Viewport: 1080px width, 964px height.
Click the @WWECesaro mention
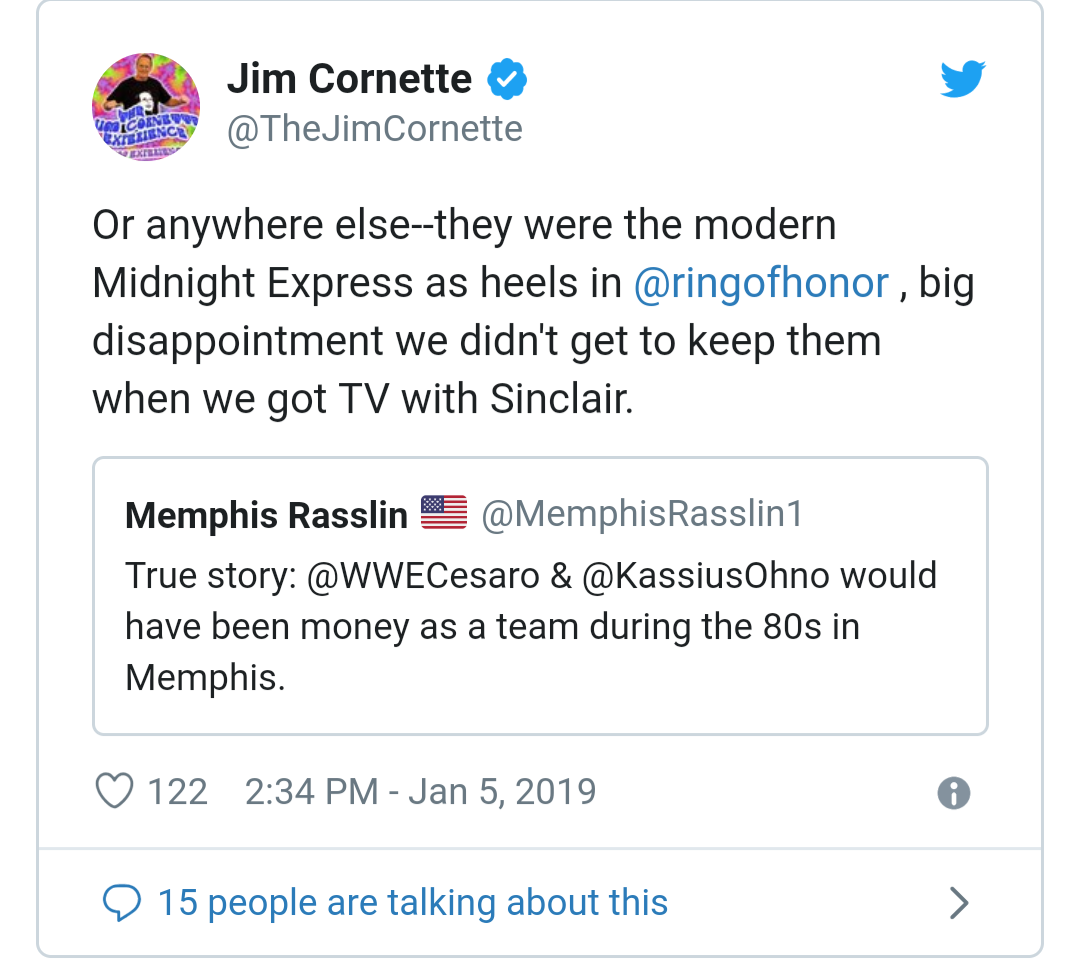[423, 576]
